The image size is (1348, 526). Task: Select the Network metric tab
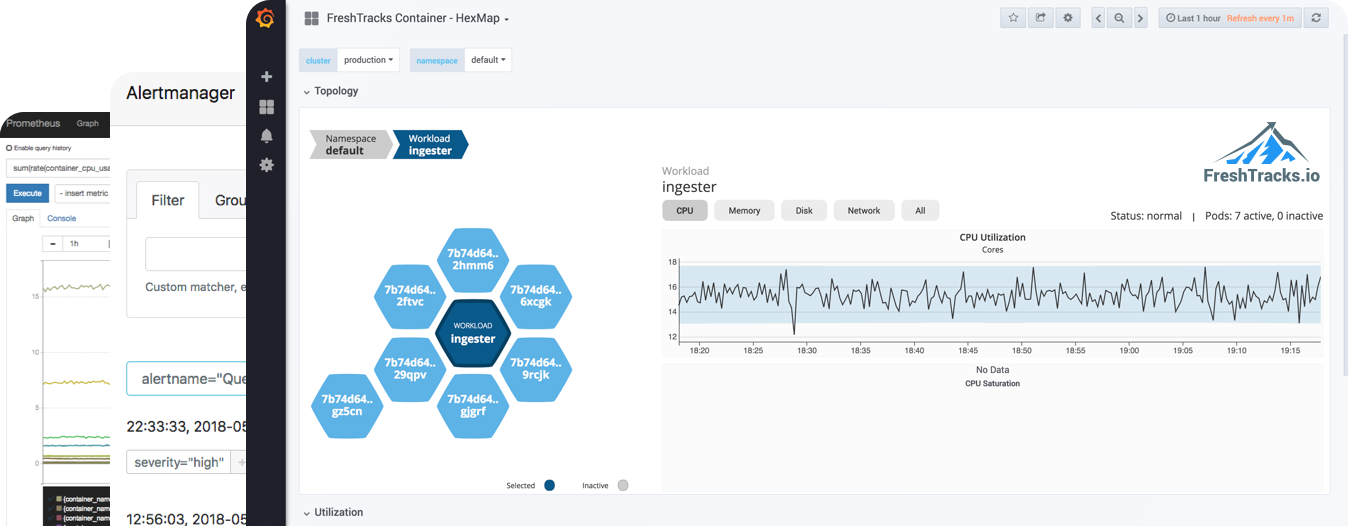pos(864,210)
